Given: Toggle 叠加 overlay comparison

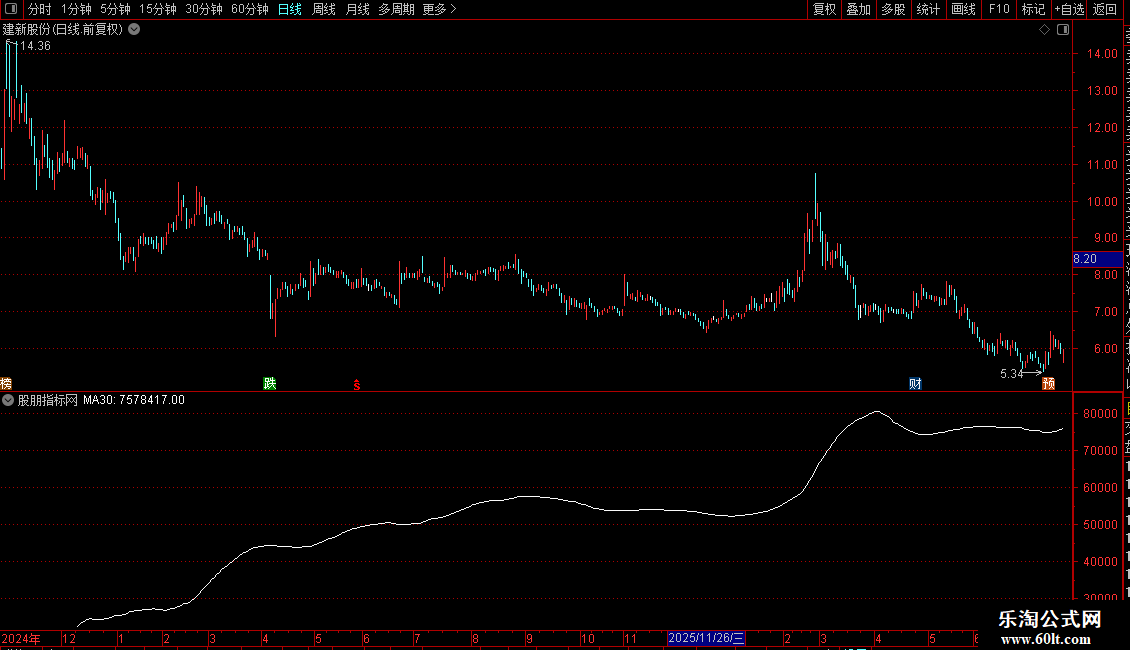Looking at the screenshot, I should [858, 9].
